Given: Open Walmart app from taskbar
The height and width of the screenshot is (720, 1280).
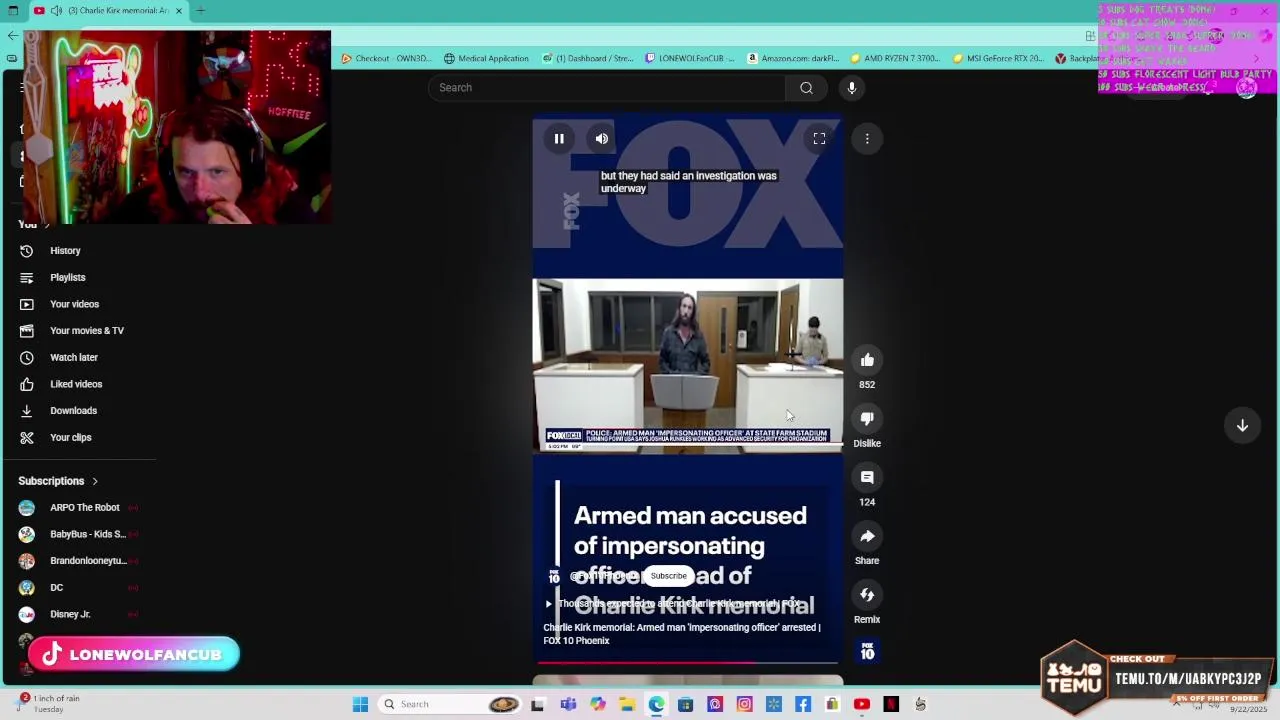Looking at the screenshot, I should [x=774, y=704].
